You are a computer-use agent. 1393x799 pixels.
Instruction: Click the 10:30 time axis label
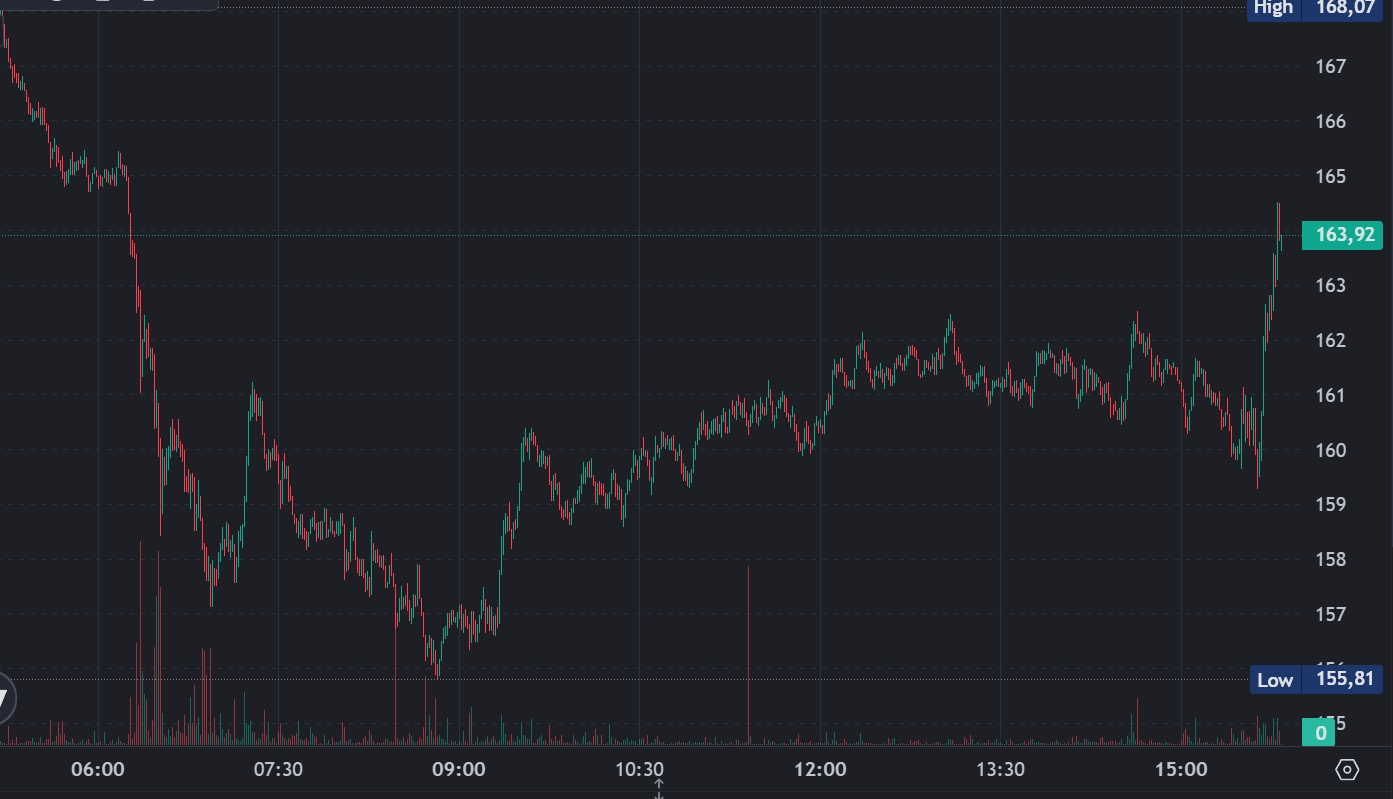click(x=640, y=769)
